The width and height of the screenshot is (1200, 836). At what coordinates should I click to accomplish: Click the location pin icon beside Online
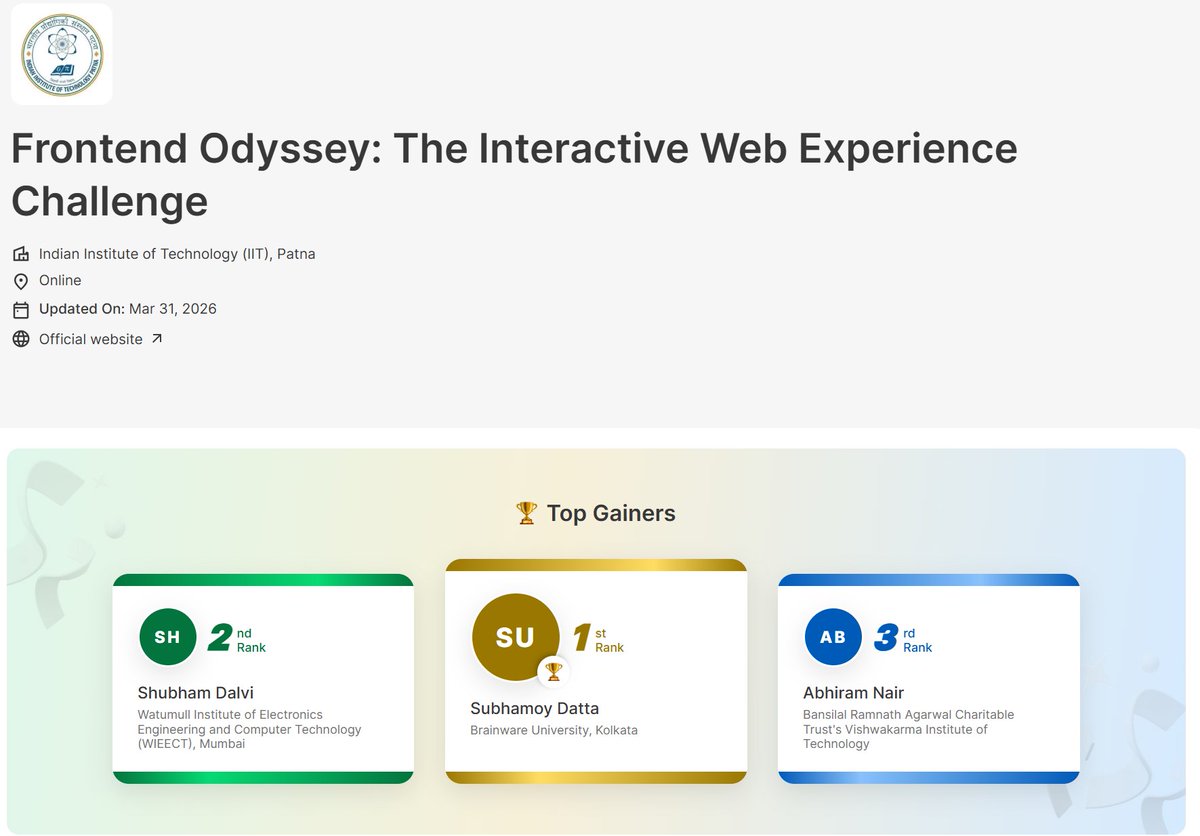coord(21,281)
